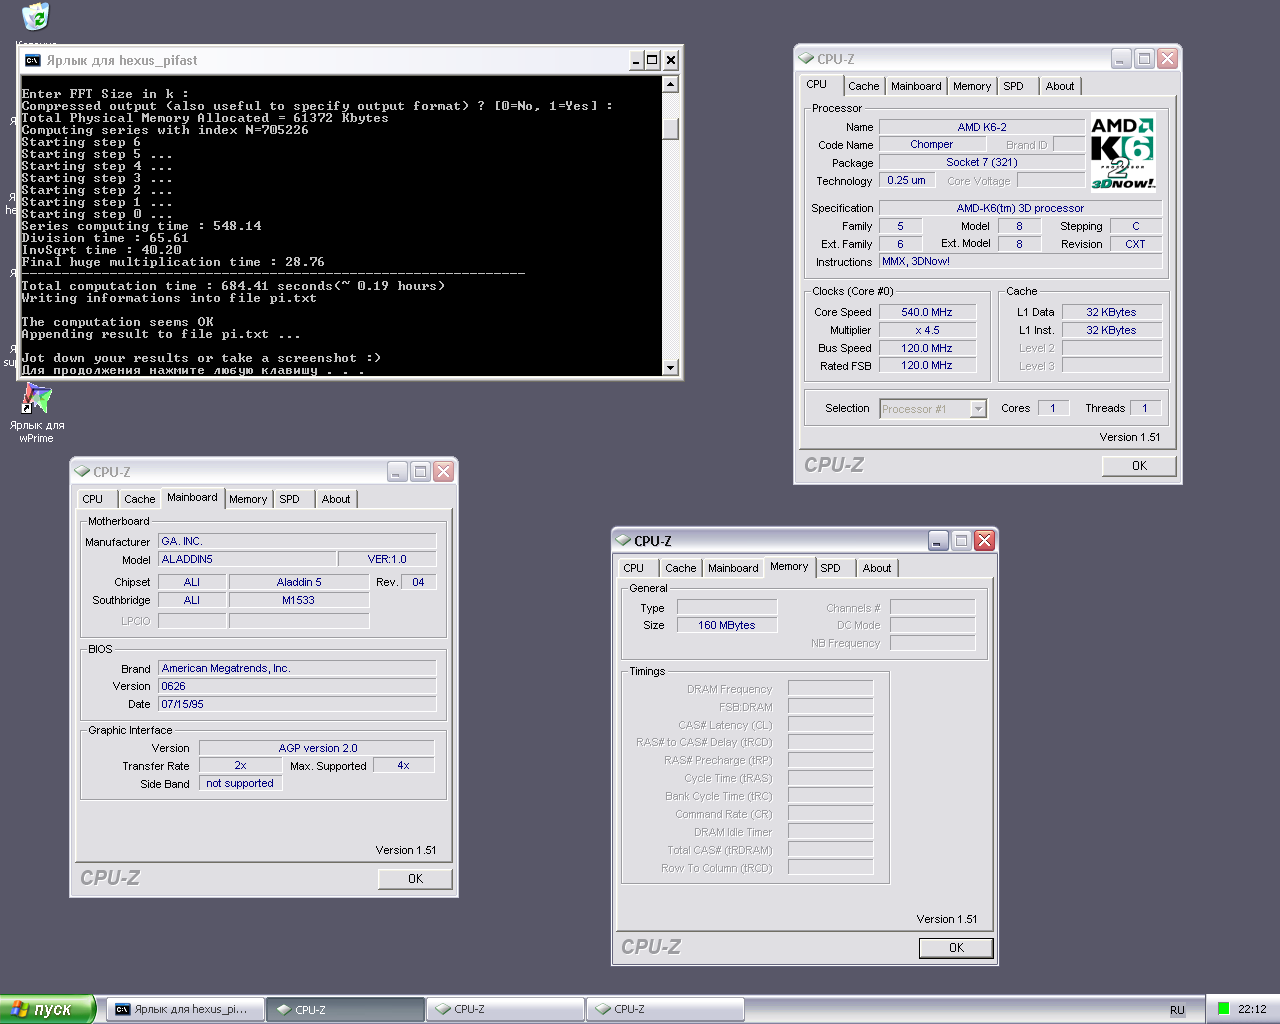Screen dimensions: 1280x1024
Task: Click the Socket 7 (321) package value
Action: (981, 162)
